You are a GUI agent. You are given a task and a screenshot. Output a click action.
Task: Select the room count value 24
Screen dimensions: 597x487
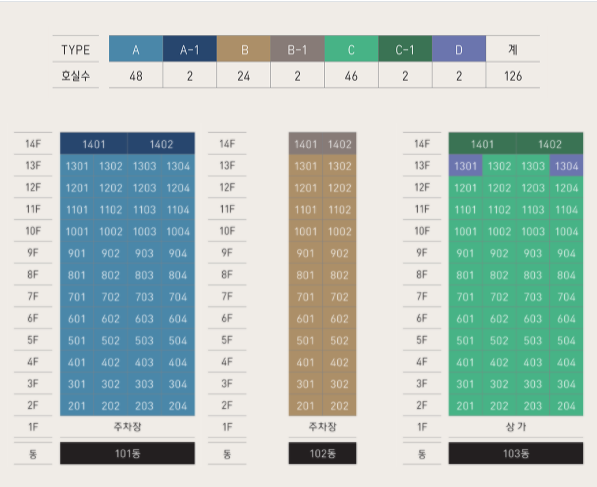(244, 76)
